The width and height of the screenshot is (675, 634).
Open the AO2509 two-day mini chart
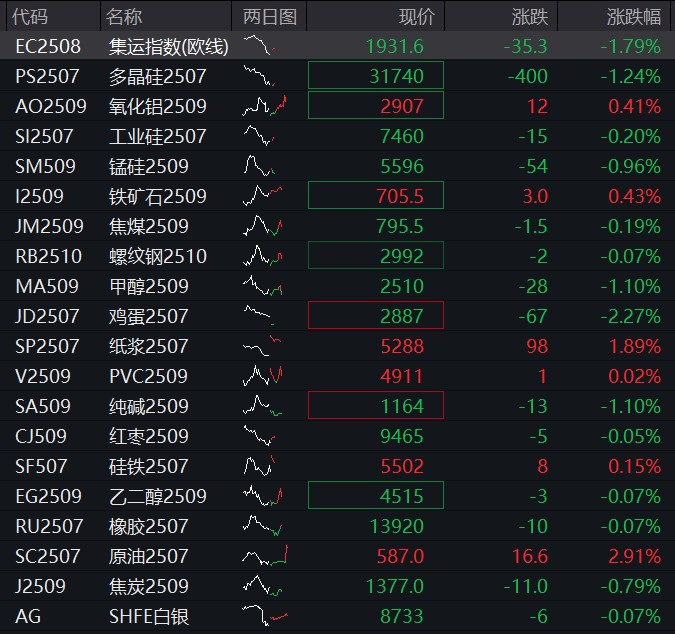coord(265,106)
